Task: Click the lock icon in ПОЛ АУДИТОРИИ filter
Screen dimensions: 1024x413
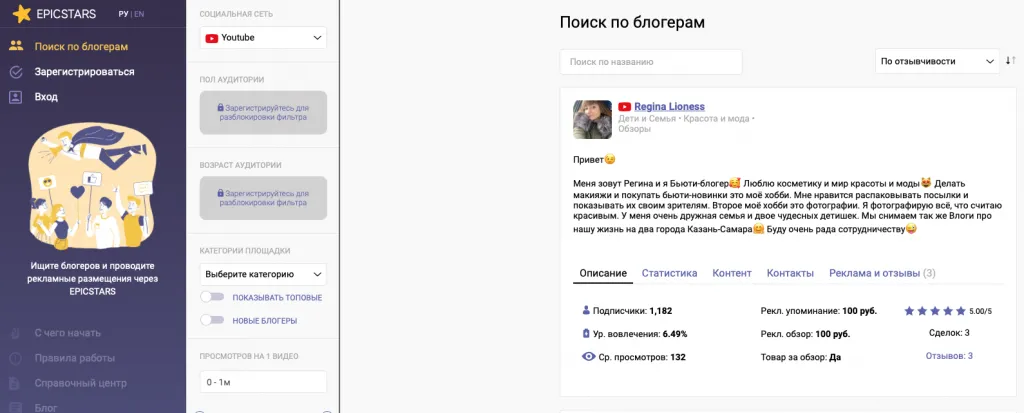Action: [221, 107]
